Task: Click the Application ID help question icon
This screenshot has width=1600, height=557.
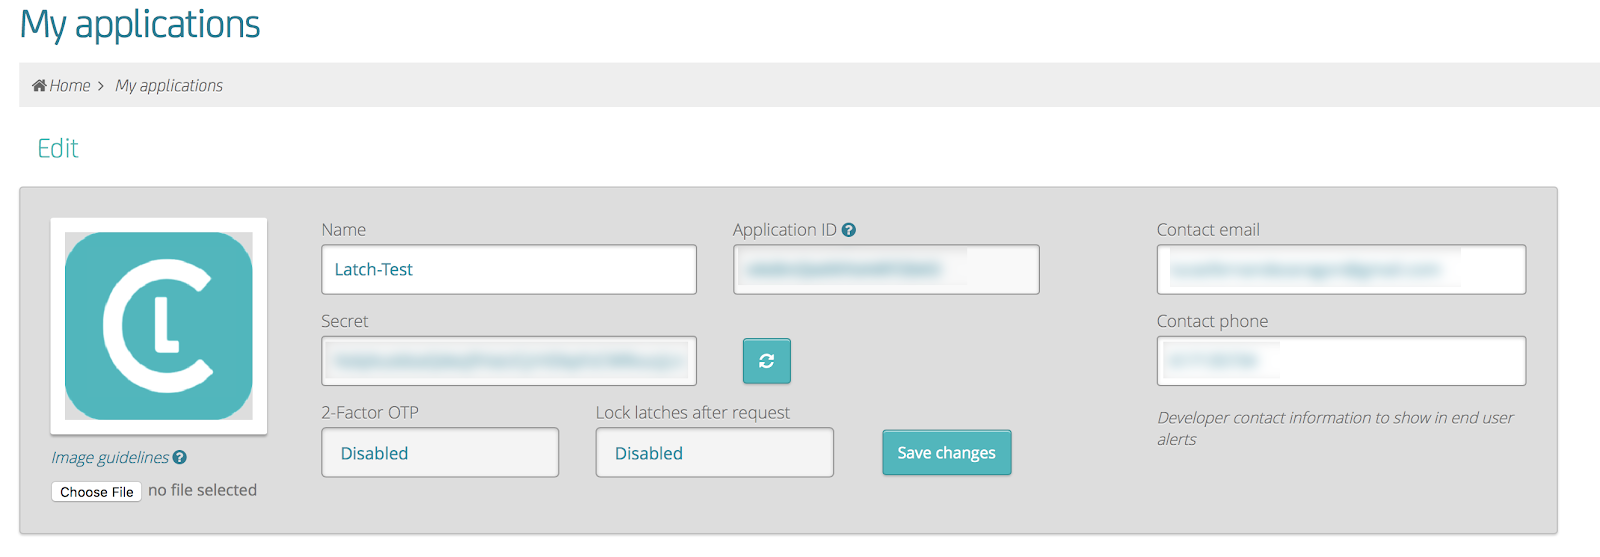Action: click(849, 230)
